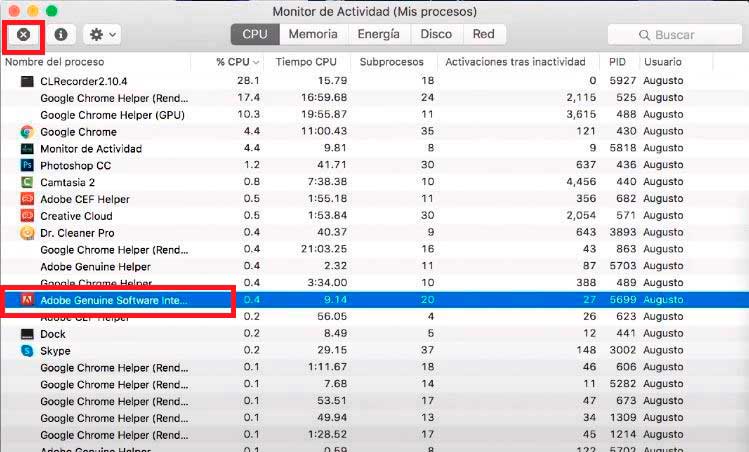
Task: Select Google Chrome Helper row with PID 606
Action: click(374, 367)
